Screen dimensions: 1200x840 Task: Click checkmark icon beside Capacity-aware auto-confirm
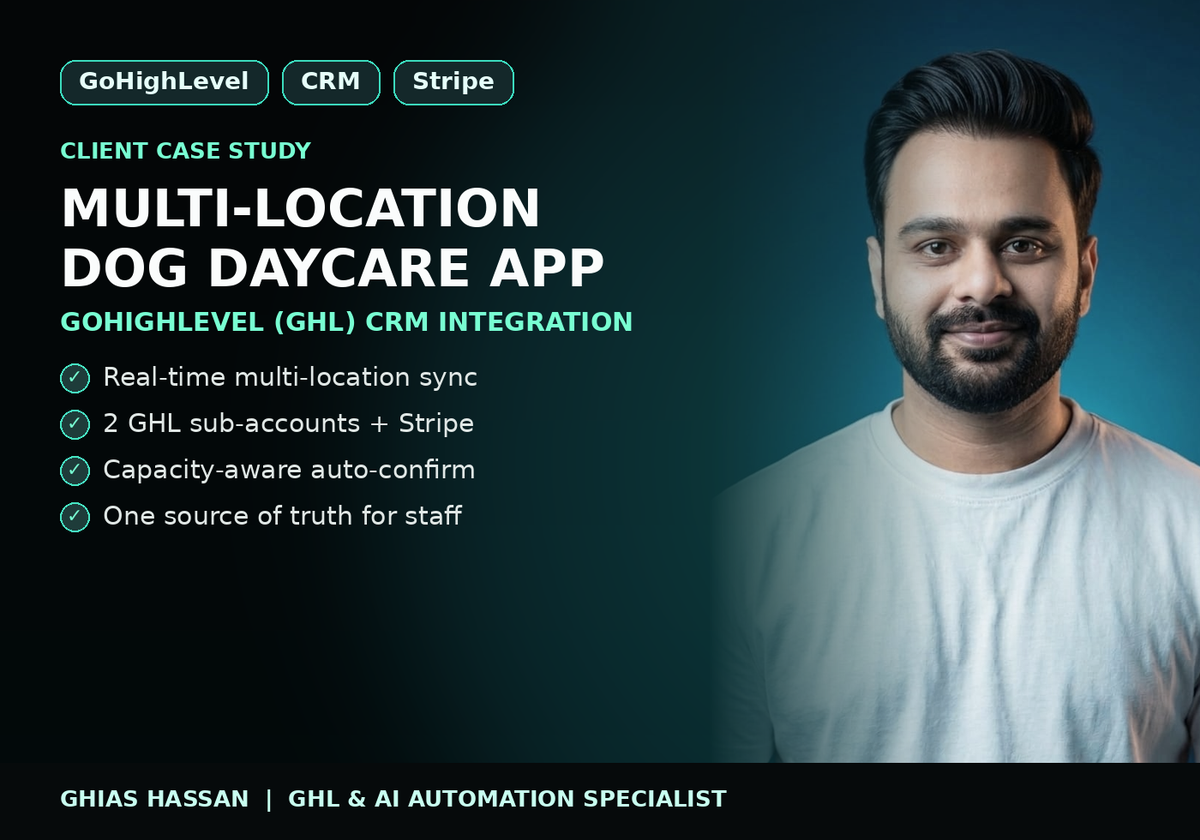tap(75, 470)
